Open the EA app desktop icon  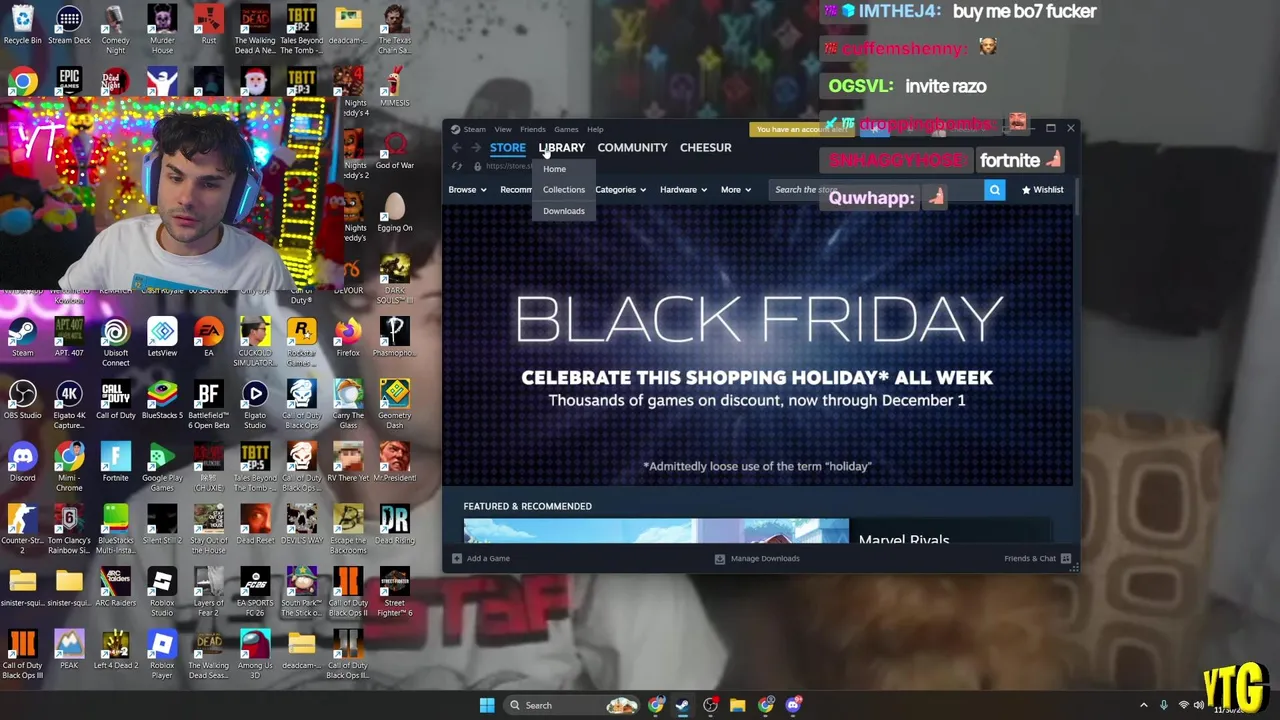coord(208,337)
